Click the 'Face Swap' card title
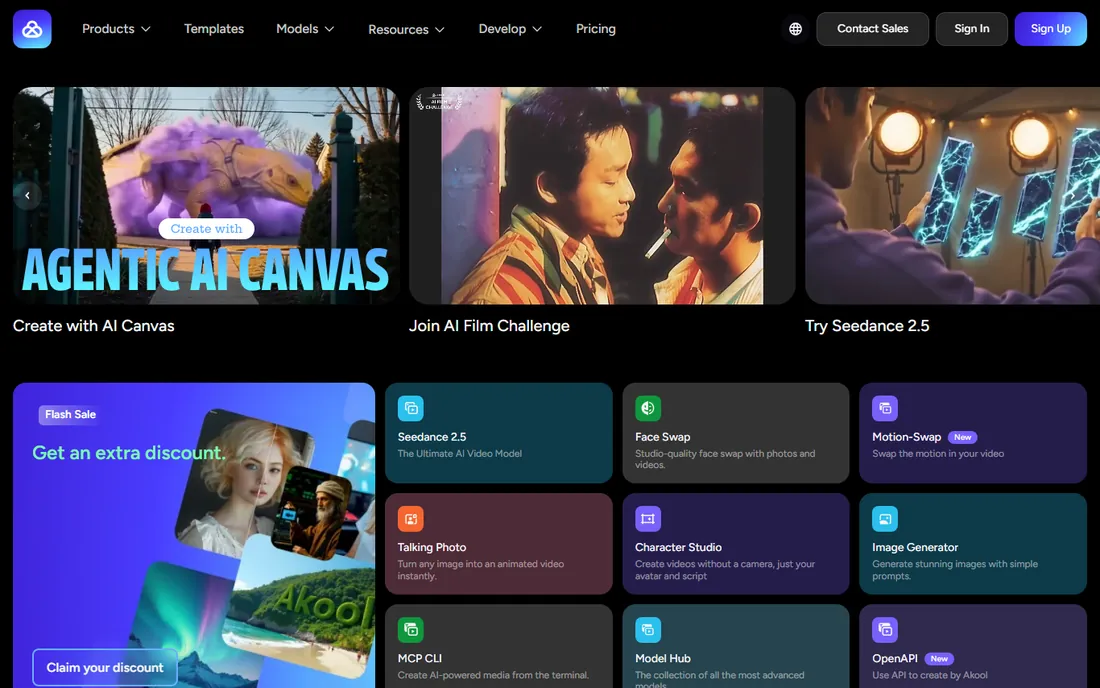The width and height of the screenshot is (1100, 688). click(662, 437)
